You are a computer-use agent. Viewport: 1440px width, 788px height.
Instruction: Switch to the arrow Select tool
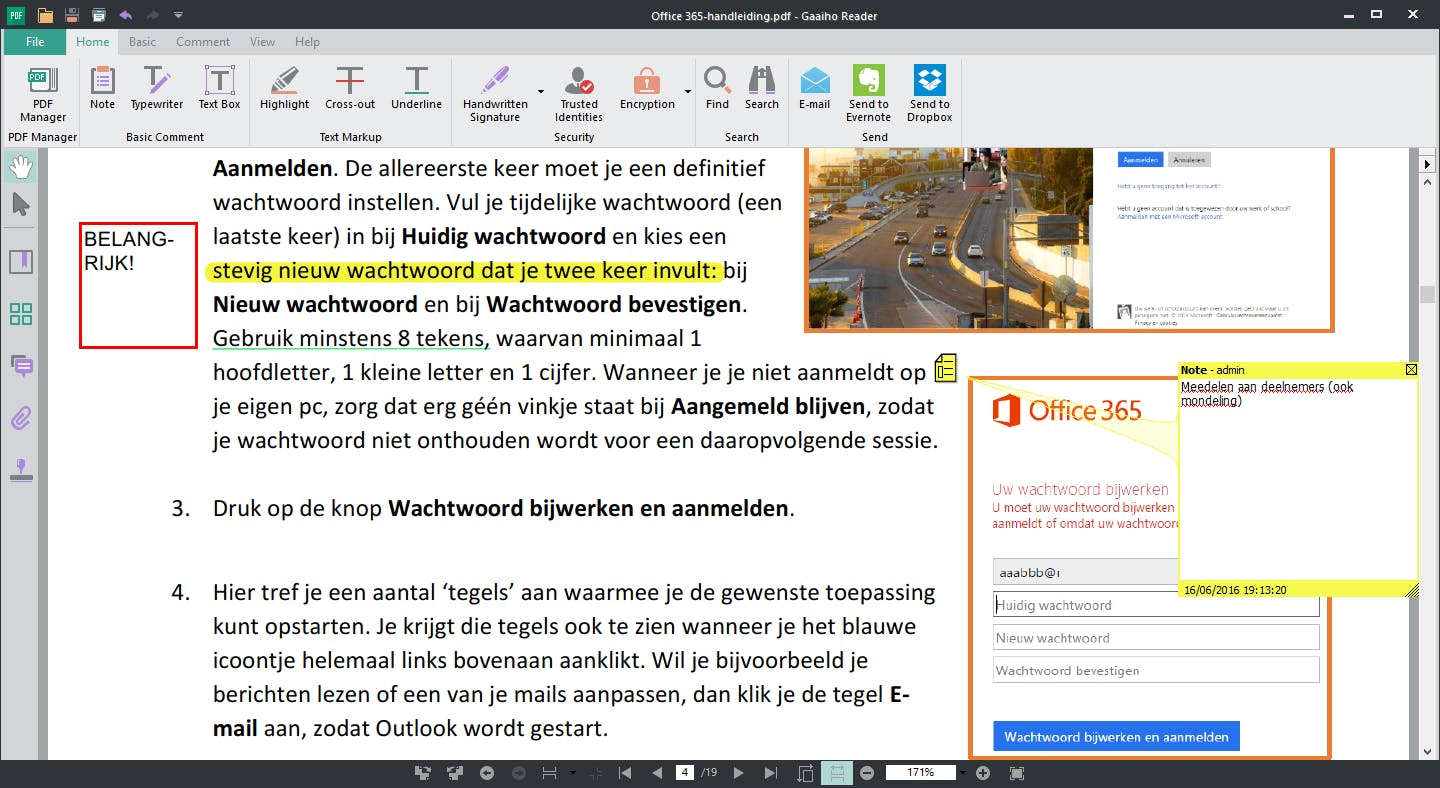coord(20,205)
